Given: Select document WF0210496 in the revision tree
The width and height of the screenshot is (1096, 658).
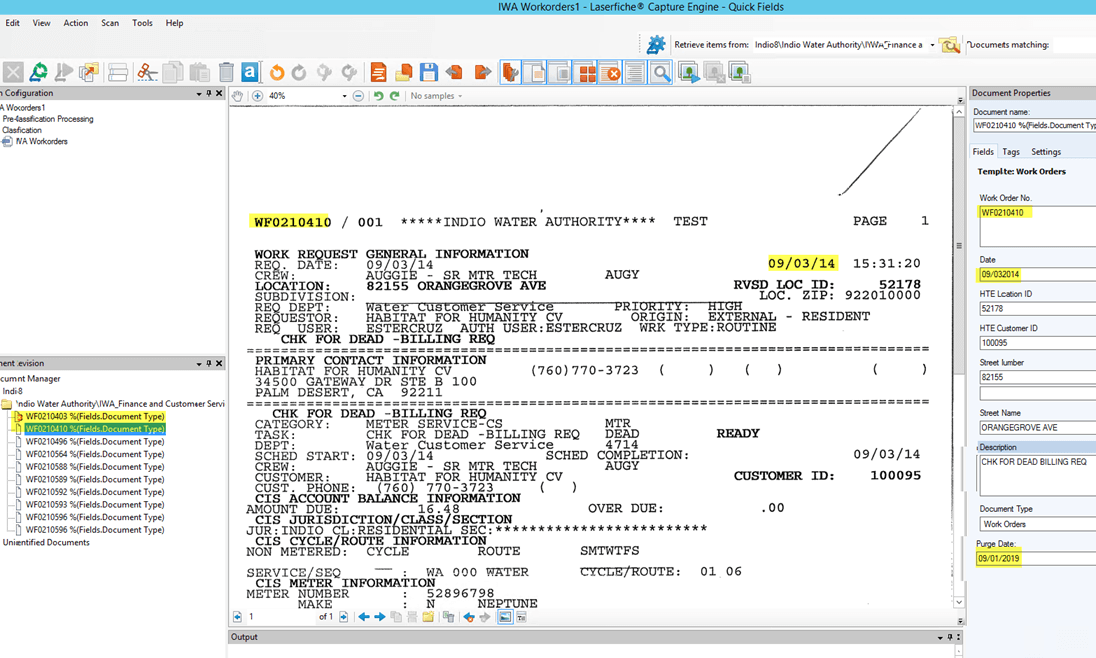Looking at the screenshot, I should click(95, 441).
